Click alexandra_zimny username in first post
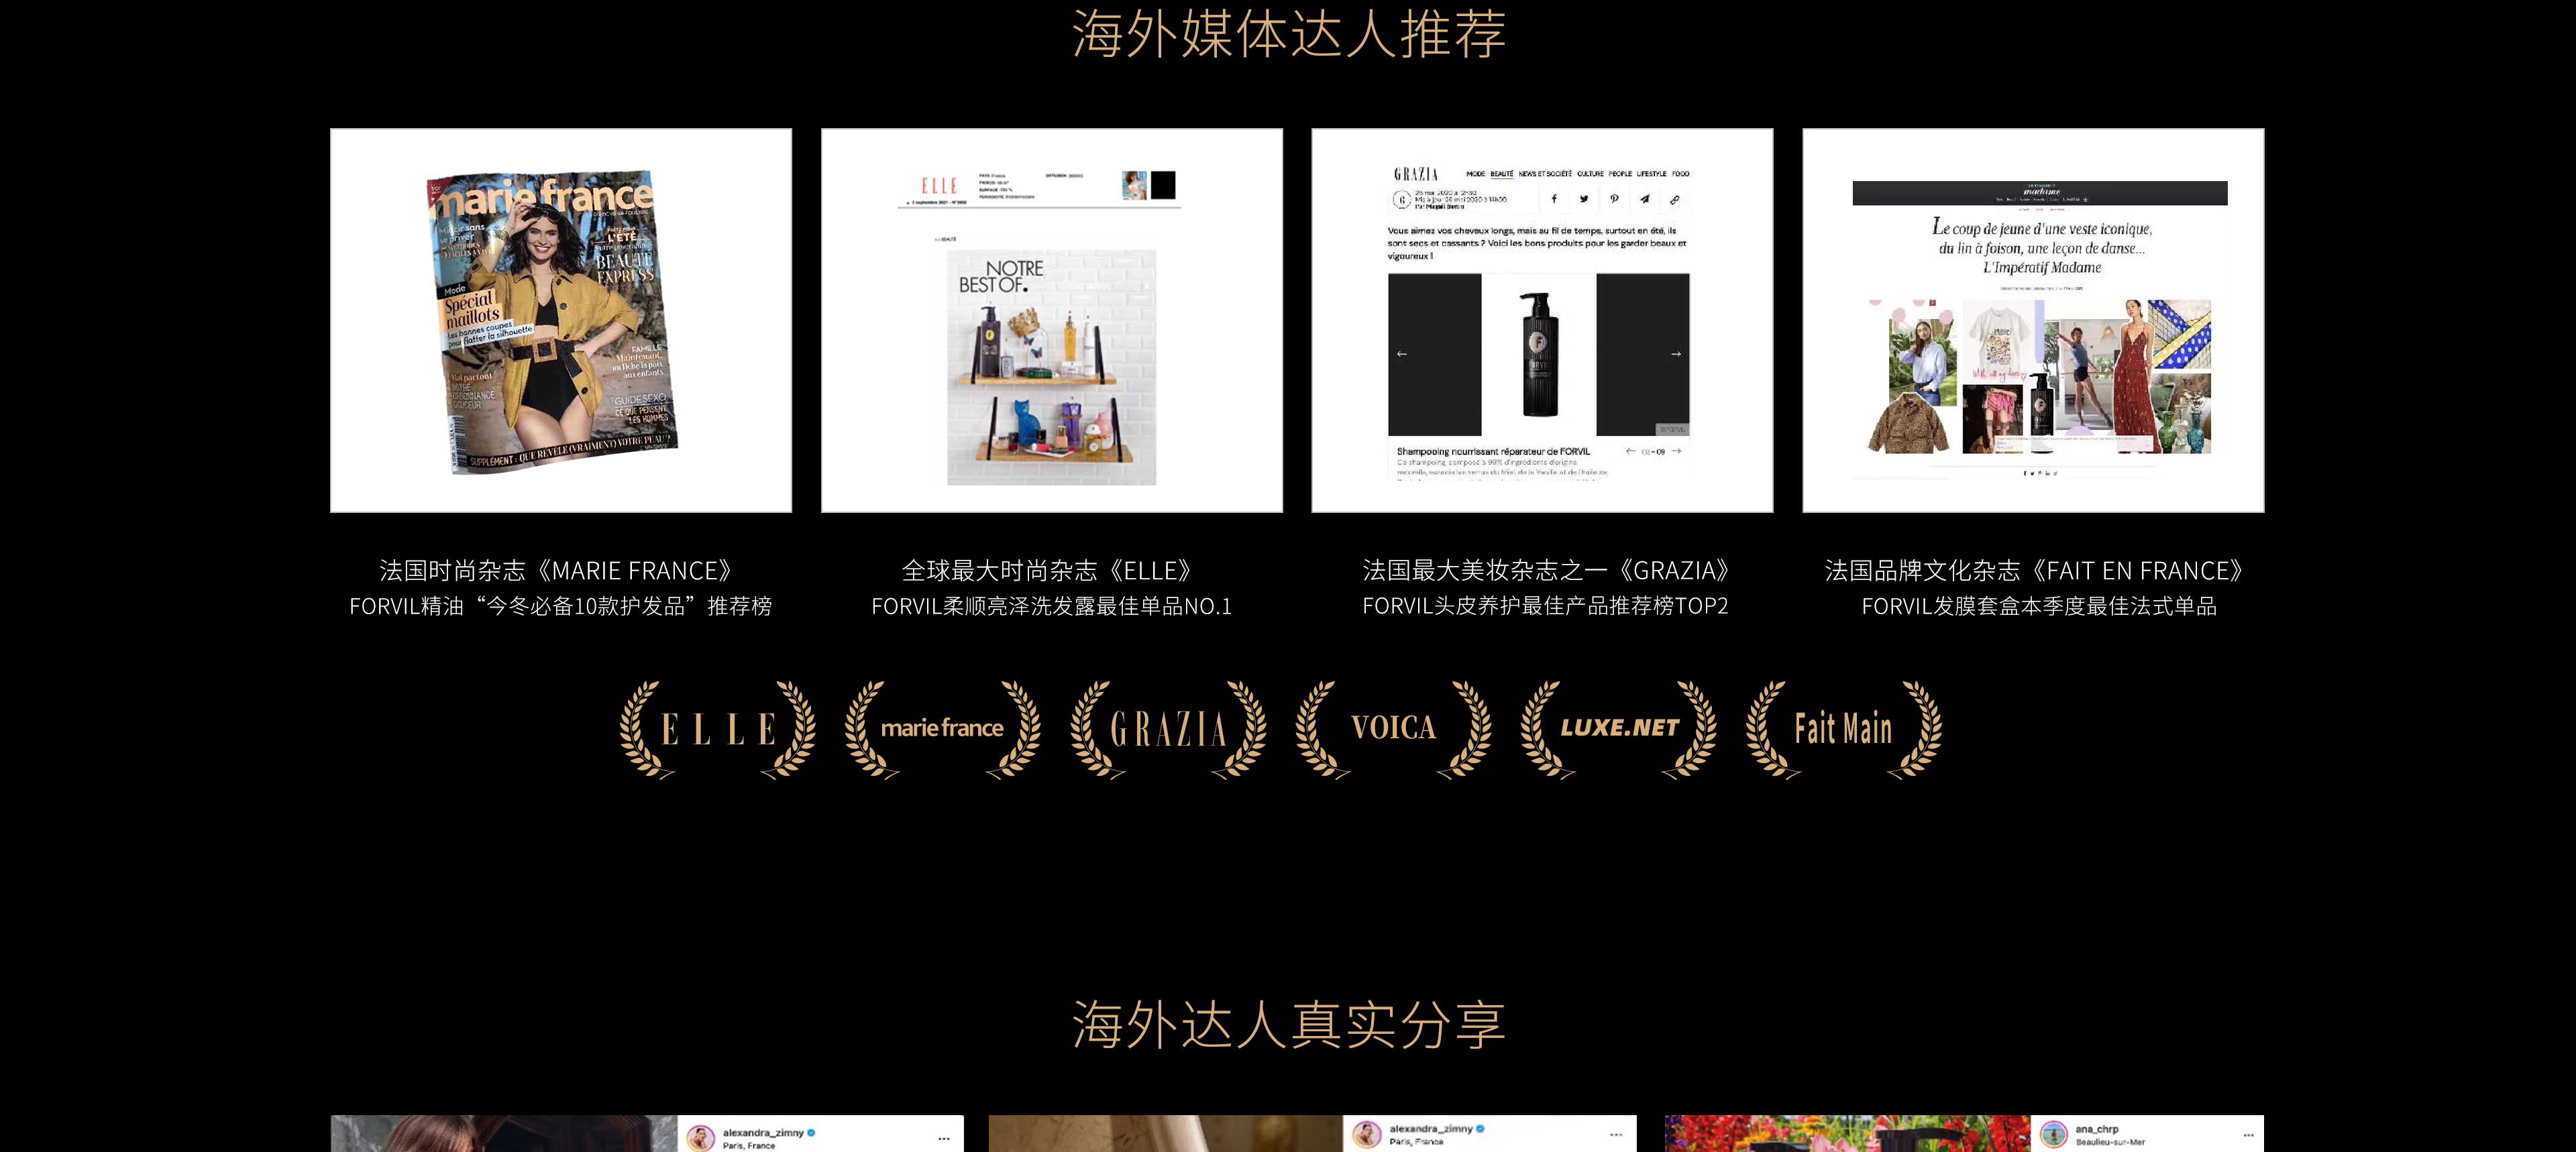This screenshot has width=2576, height=1152. point(763,1133)
